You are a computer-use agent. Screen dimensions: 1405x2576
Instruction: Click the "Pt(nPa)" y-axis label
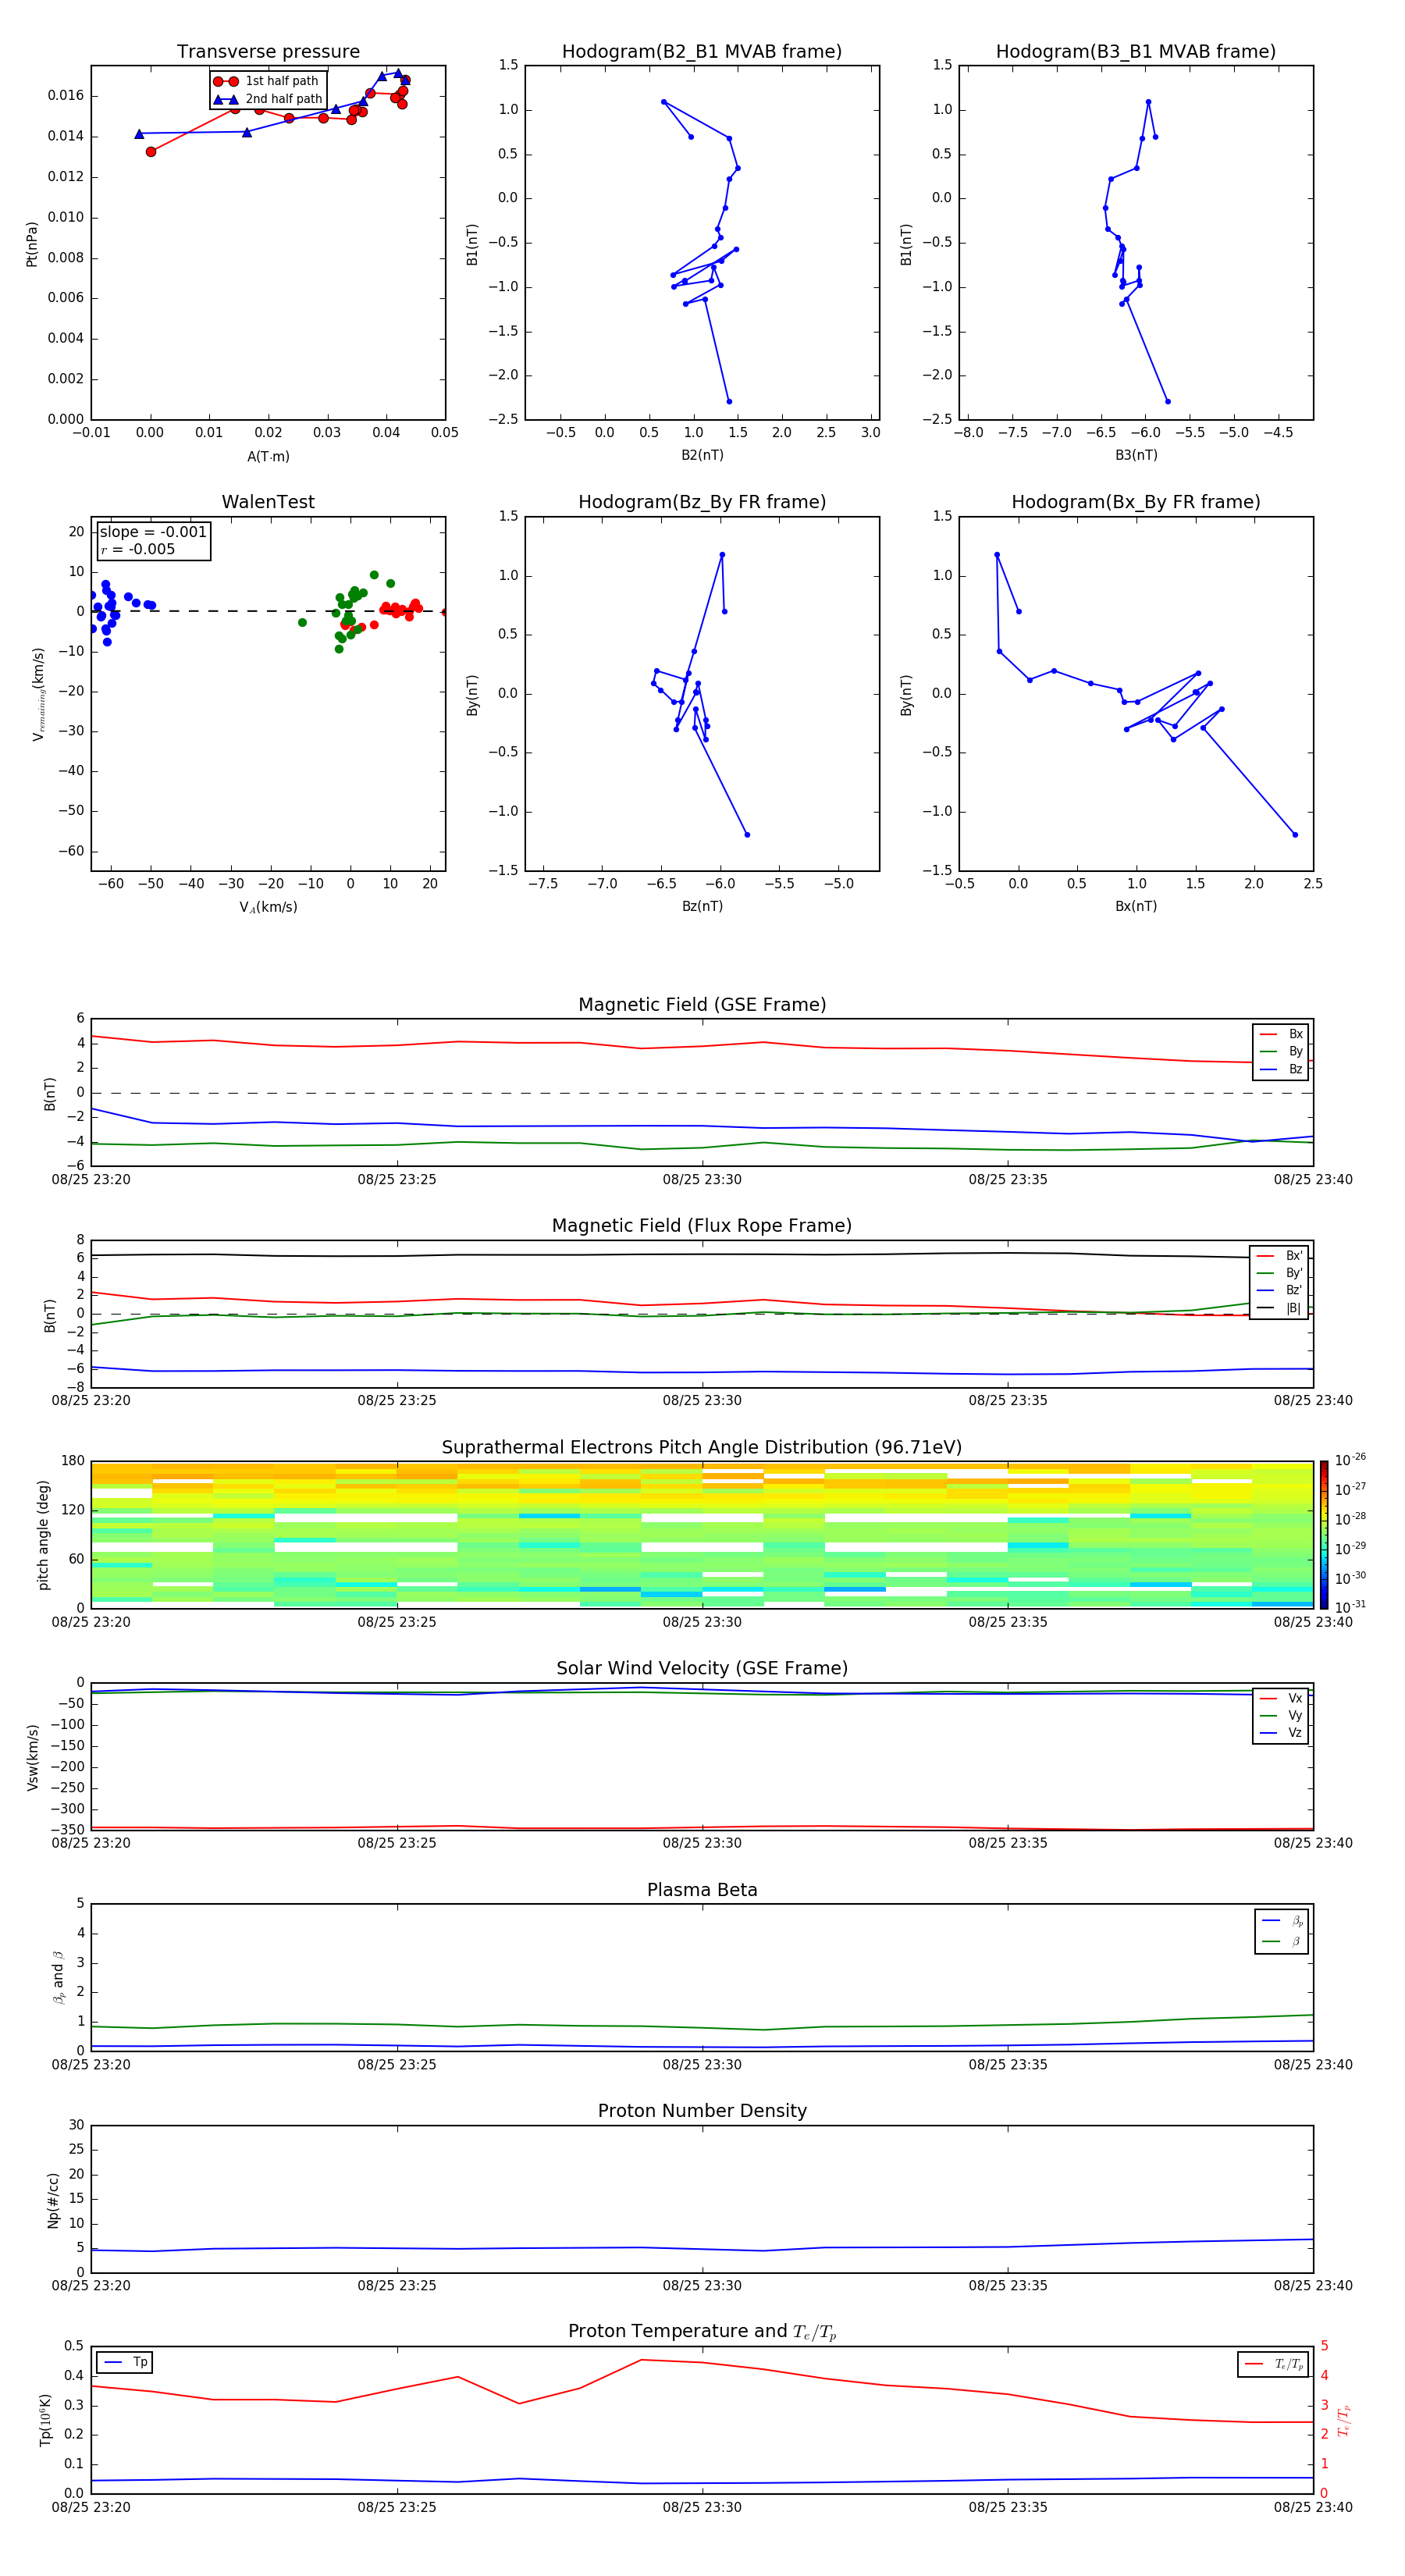pos(32,244)
